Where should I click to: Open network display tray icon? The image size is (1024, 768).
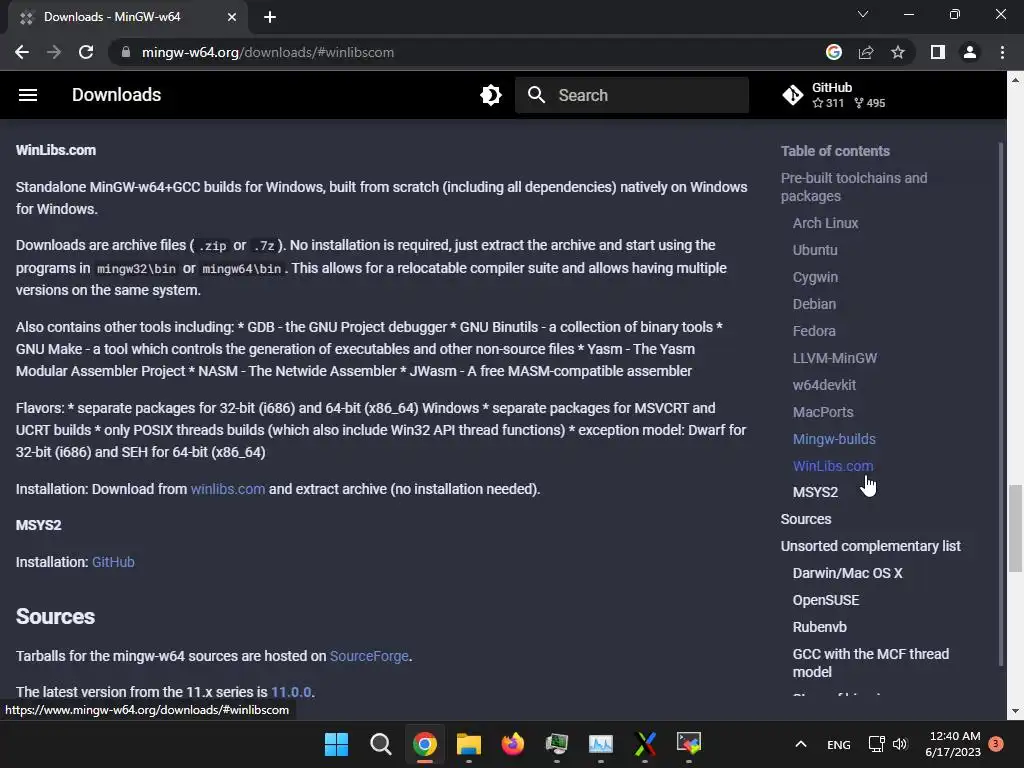click(876, 744)
